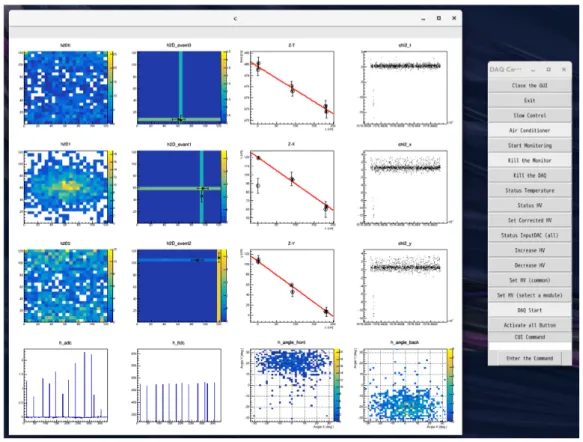Select the Z-Y fit line plot
Viewport: 583px width, 442px height.
pos(292,285)
